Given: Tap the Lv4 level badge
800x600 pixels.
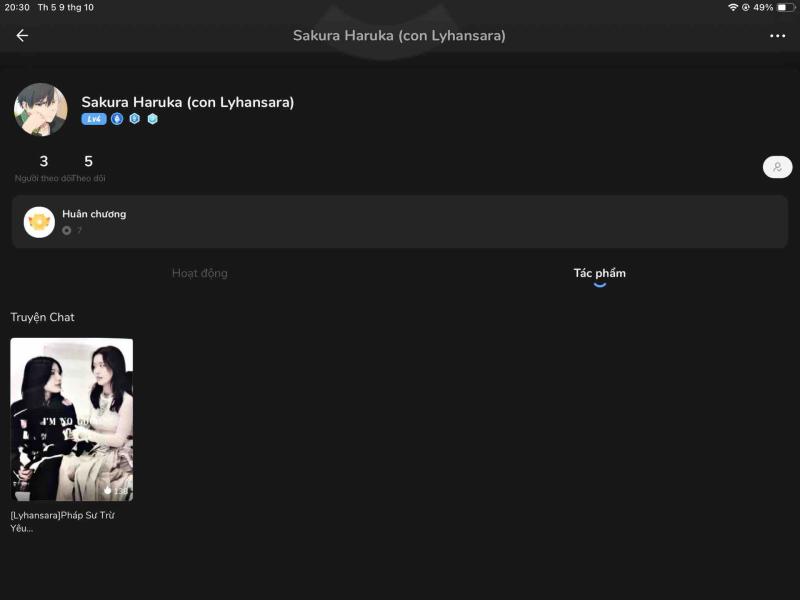Looking at the screenshot, I should coord(94,119).
